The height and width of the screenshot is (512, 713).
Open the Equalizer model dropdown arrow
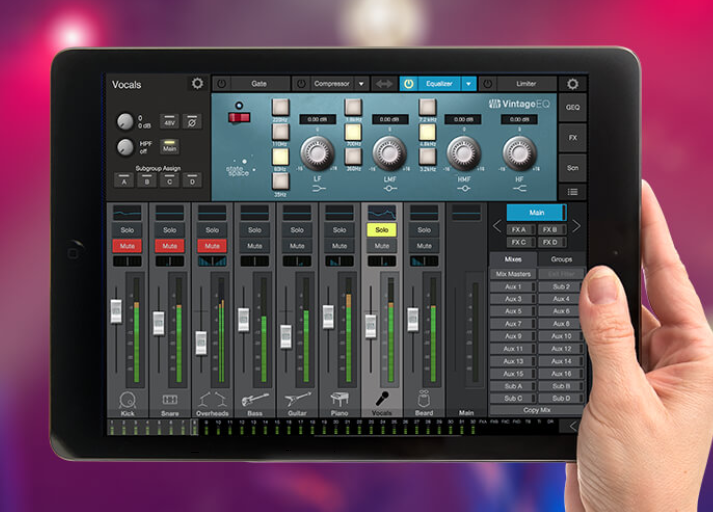coord(468,84)
